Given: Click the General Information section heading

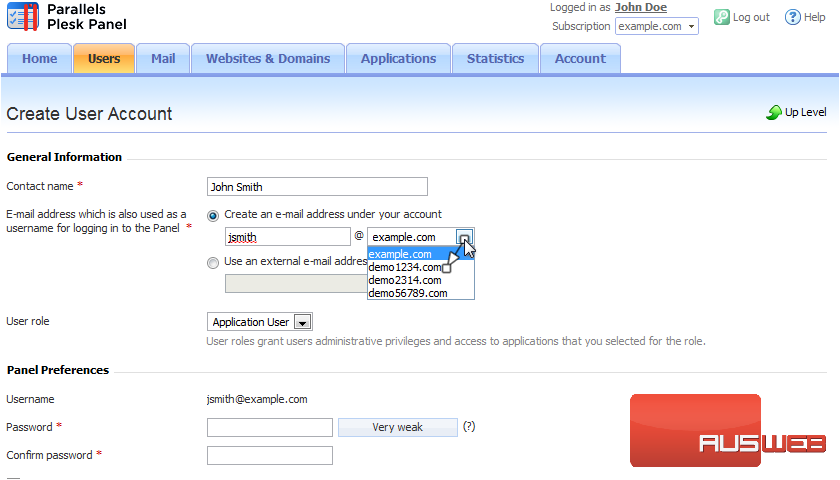Looking at the screenshot, I should click(64, 157).
